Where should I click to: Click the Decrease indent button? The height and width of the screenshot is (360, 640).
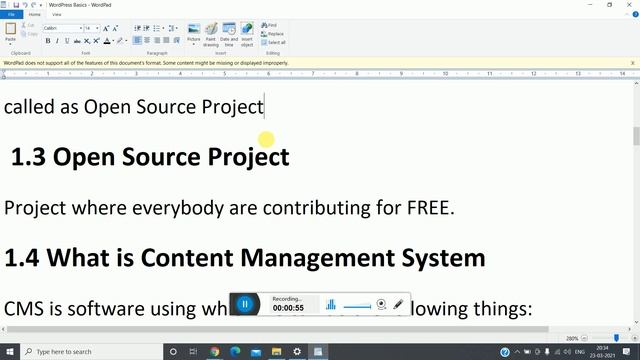tap(138, 28)
